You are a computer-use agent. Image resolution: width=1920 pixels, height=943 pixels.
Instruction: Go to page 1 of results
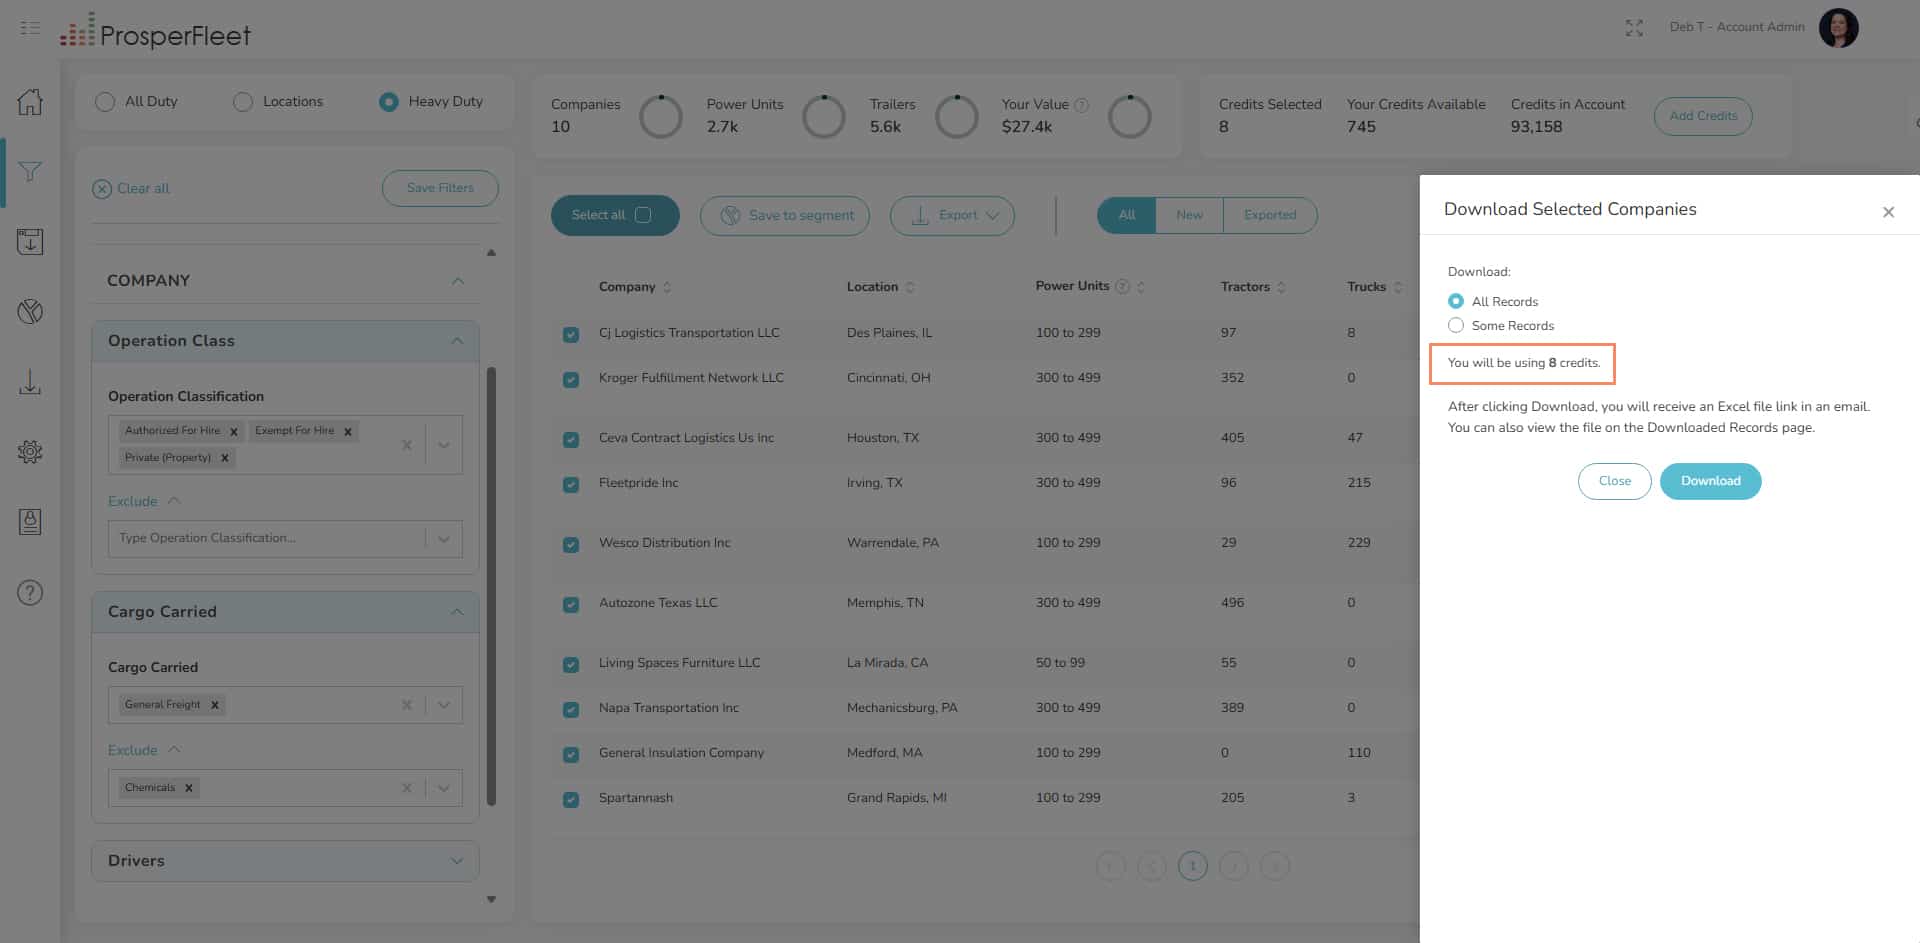click(x=1192, y=866)
